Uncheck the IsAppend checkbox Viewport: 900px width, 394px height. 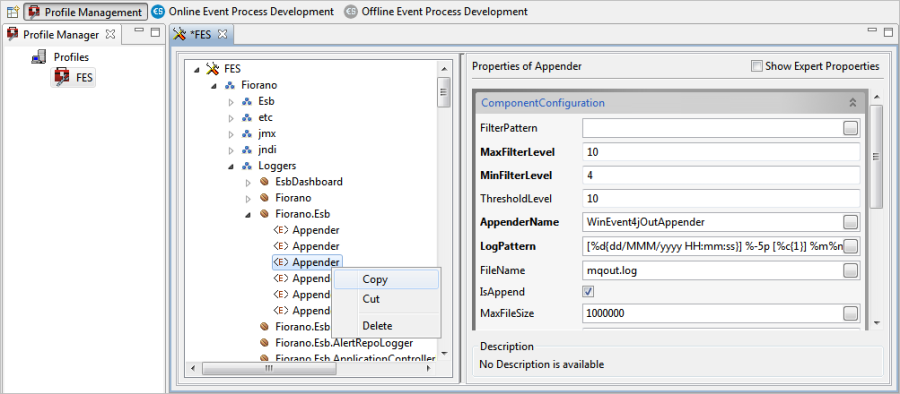tap(588, 292)
